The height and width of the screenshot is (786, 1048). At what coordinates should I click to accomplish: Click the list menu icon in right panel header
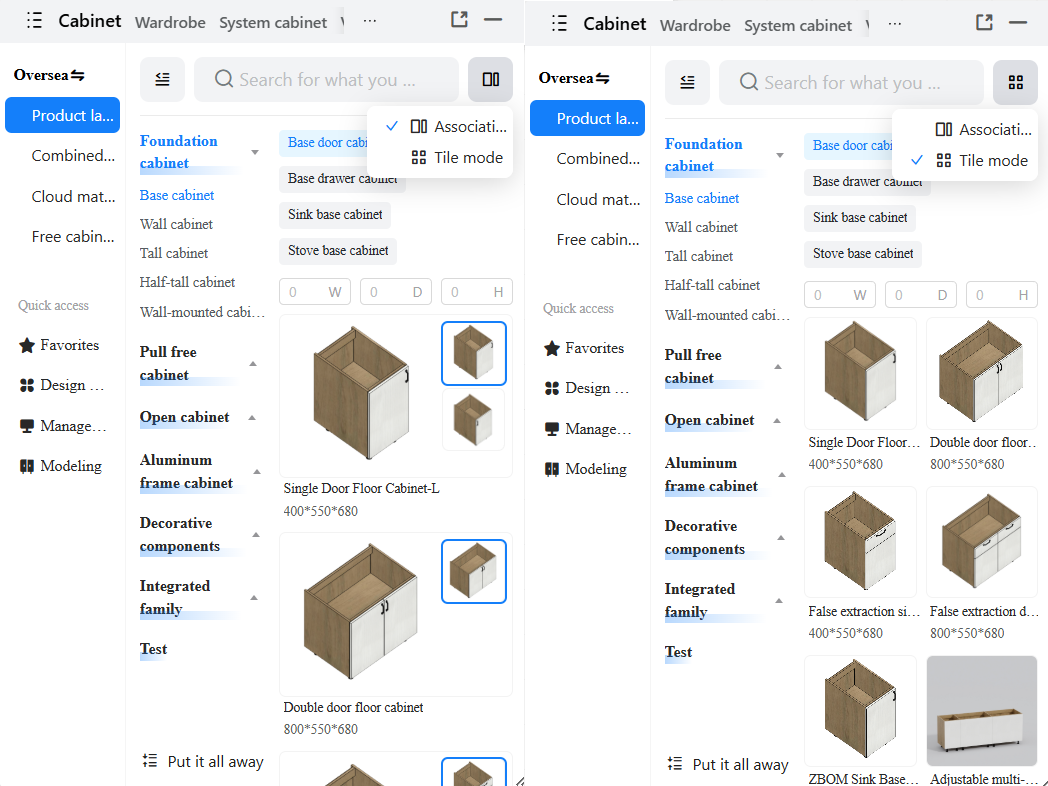(x=559, y=23)
